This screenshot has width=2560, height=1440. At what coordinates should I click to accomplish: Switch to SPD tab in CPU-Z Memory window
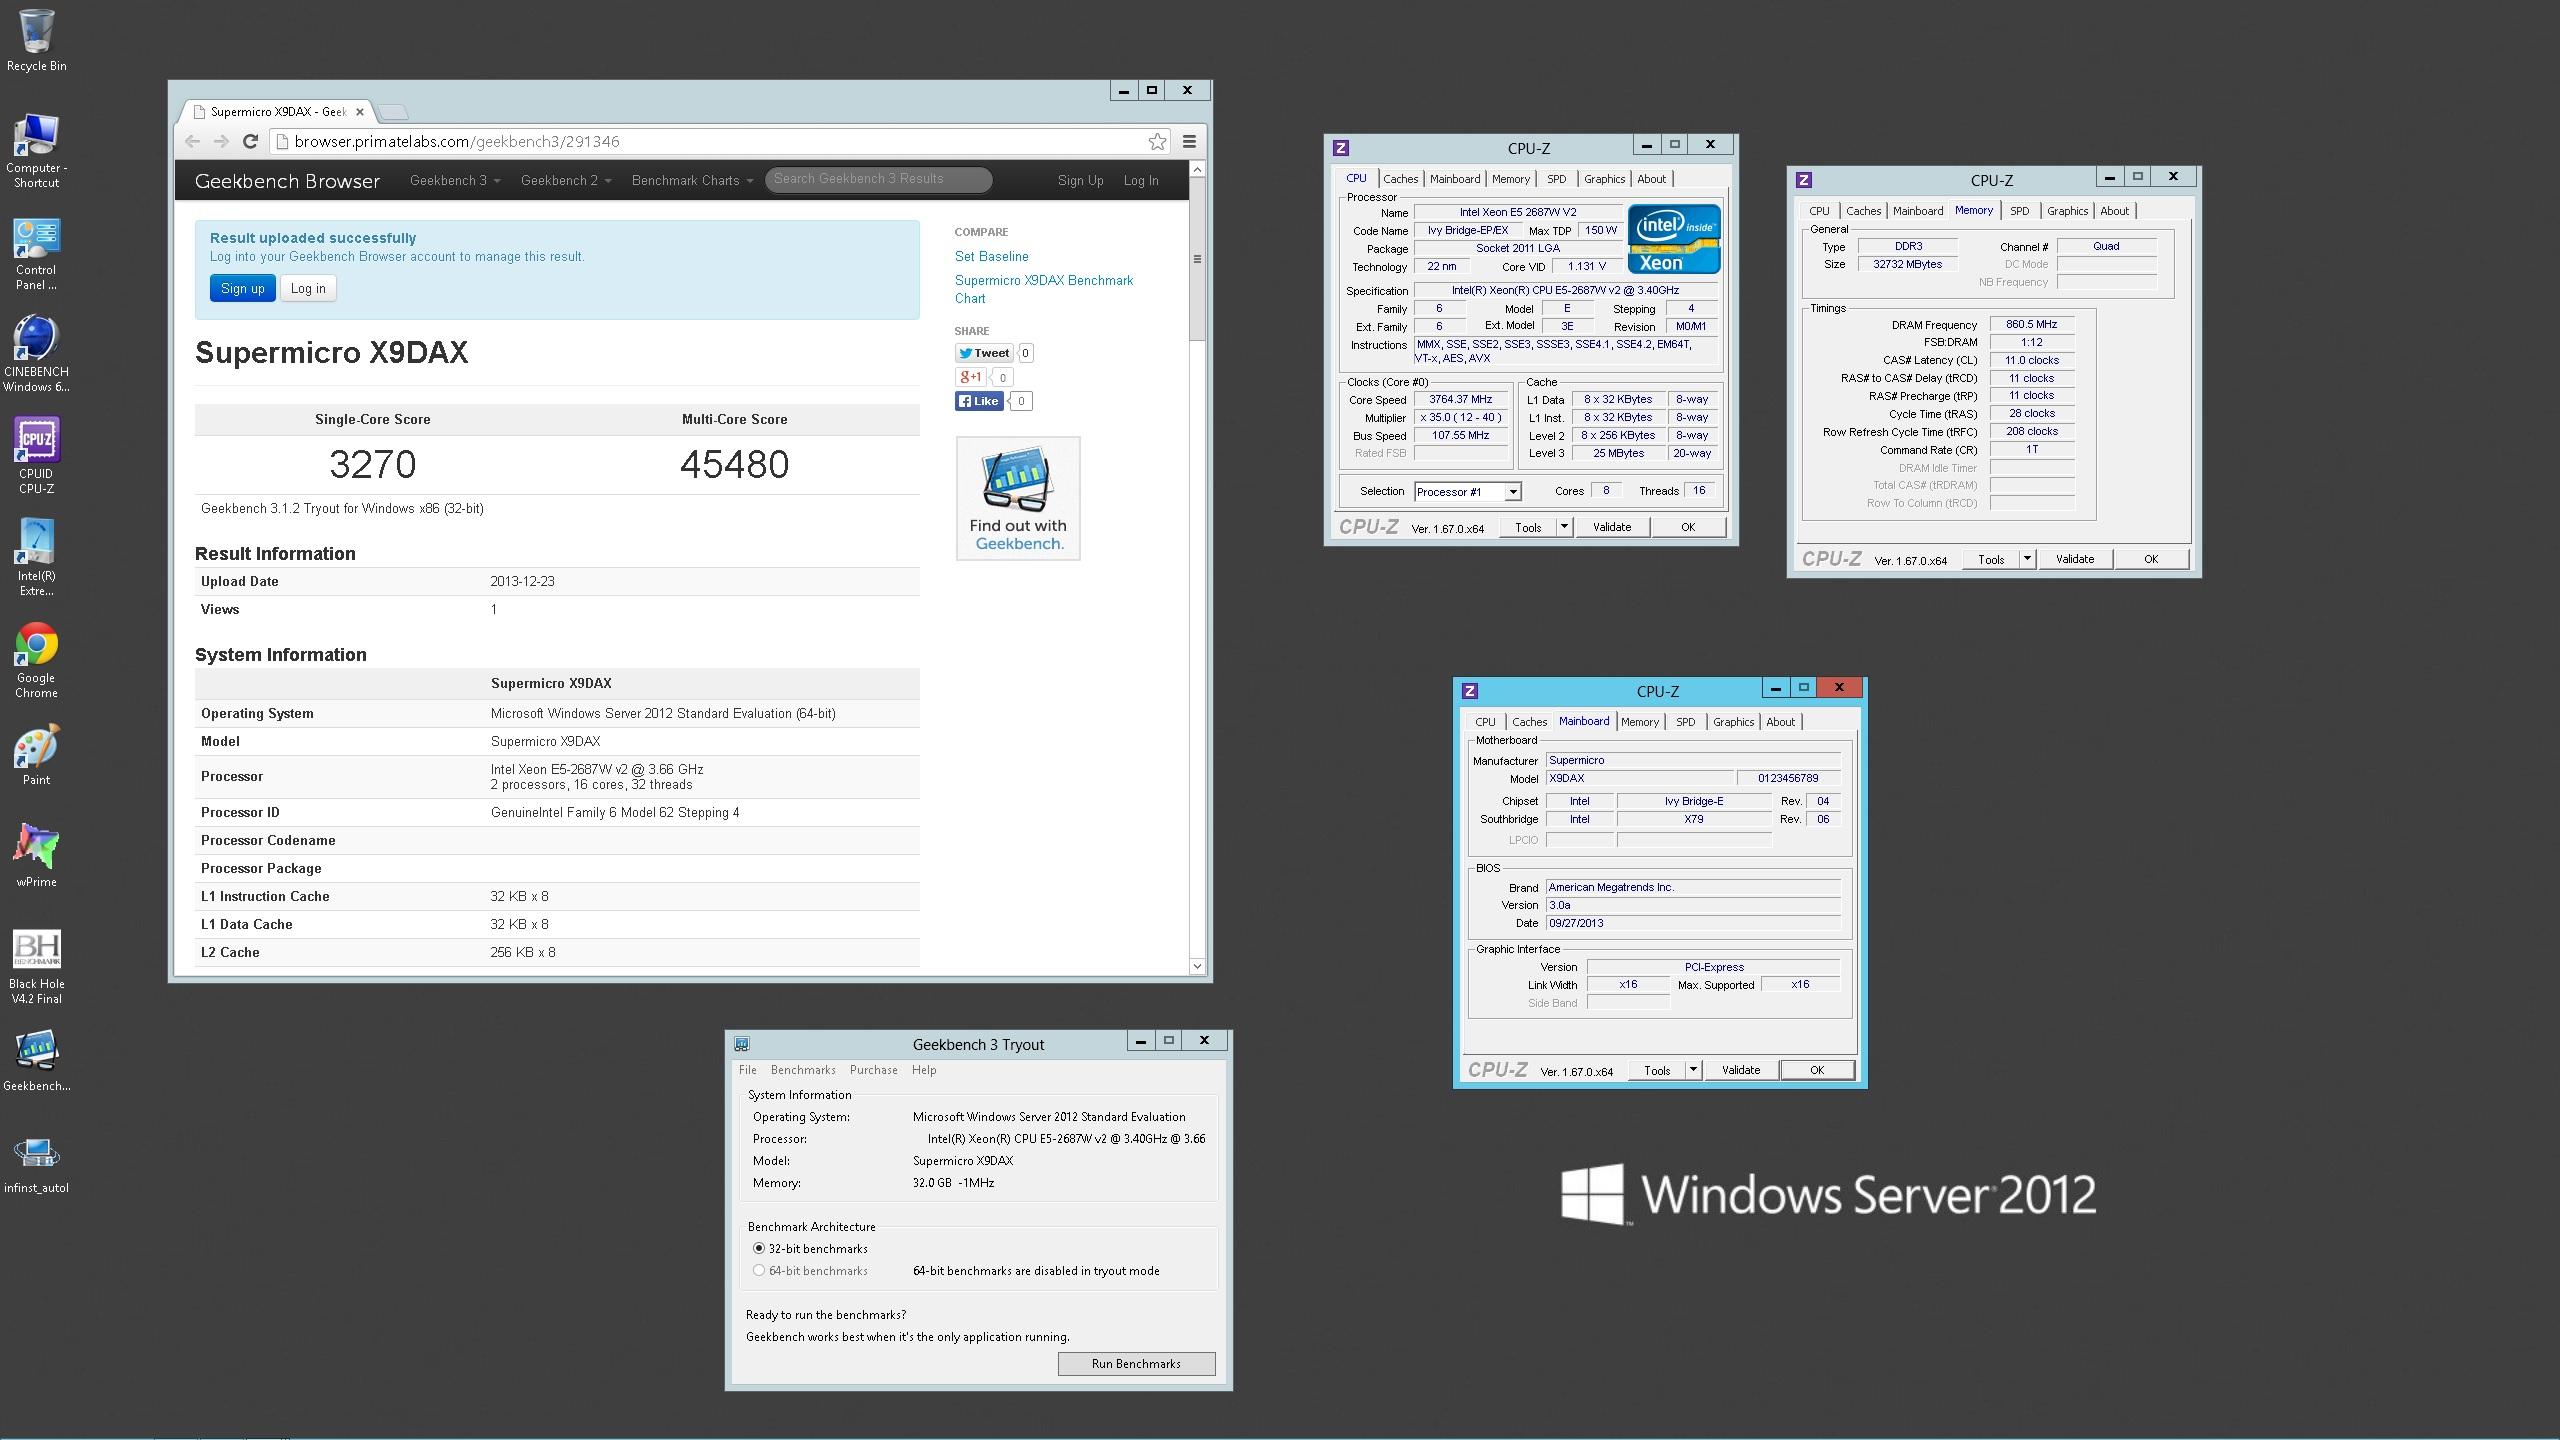click(x=2019, y=211)
